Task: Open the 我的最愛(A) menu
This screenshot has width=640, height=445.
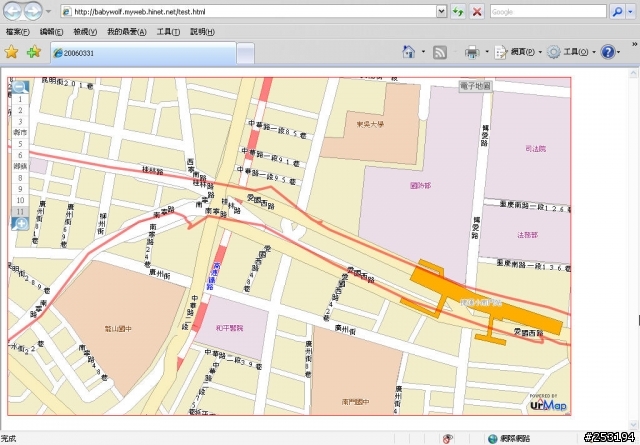Action: [x=127, y=31]
